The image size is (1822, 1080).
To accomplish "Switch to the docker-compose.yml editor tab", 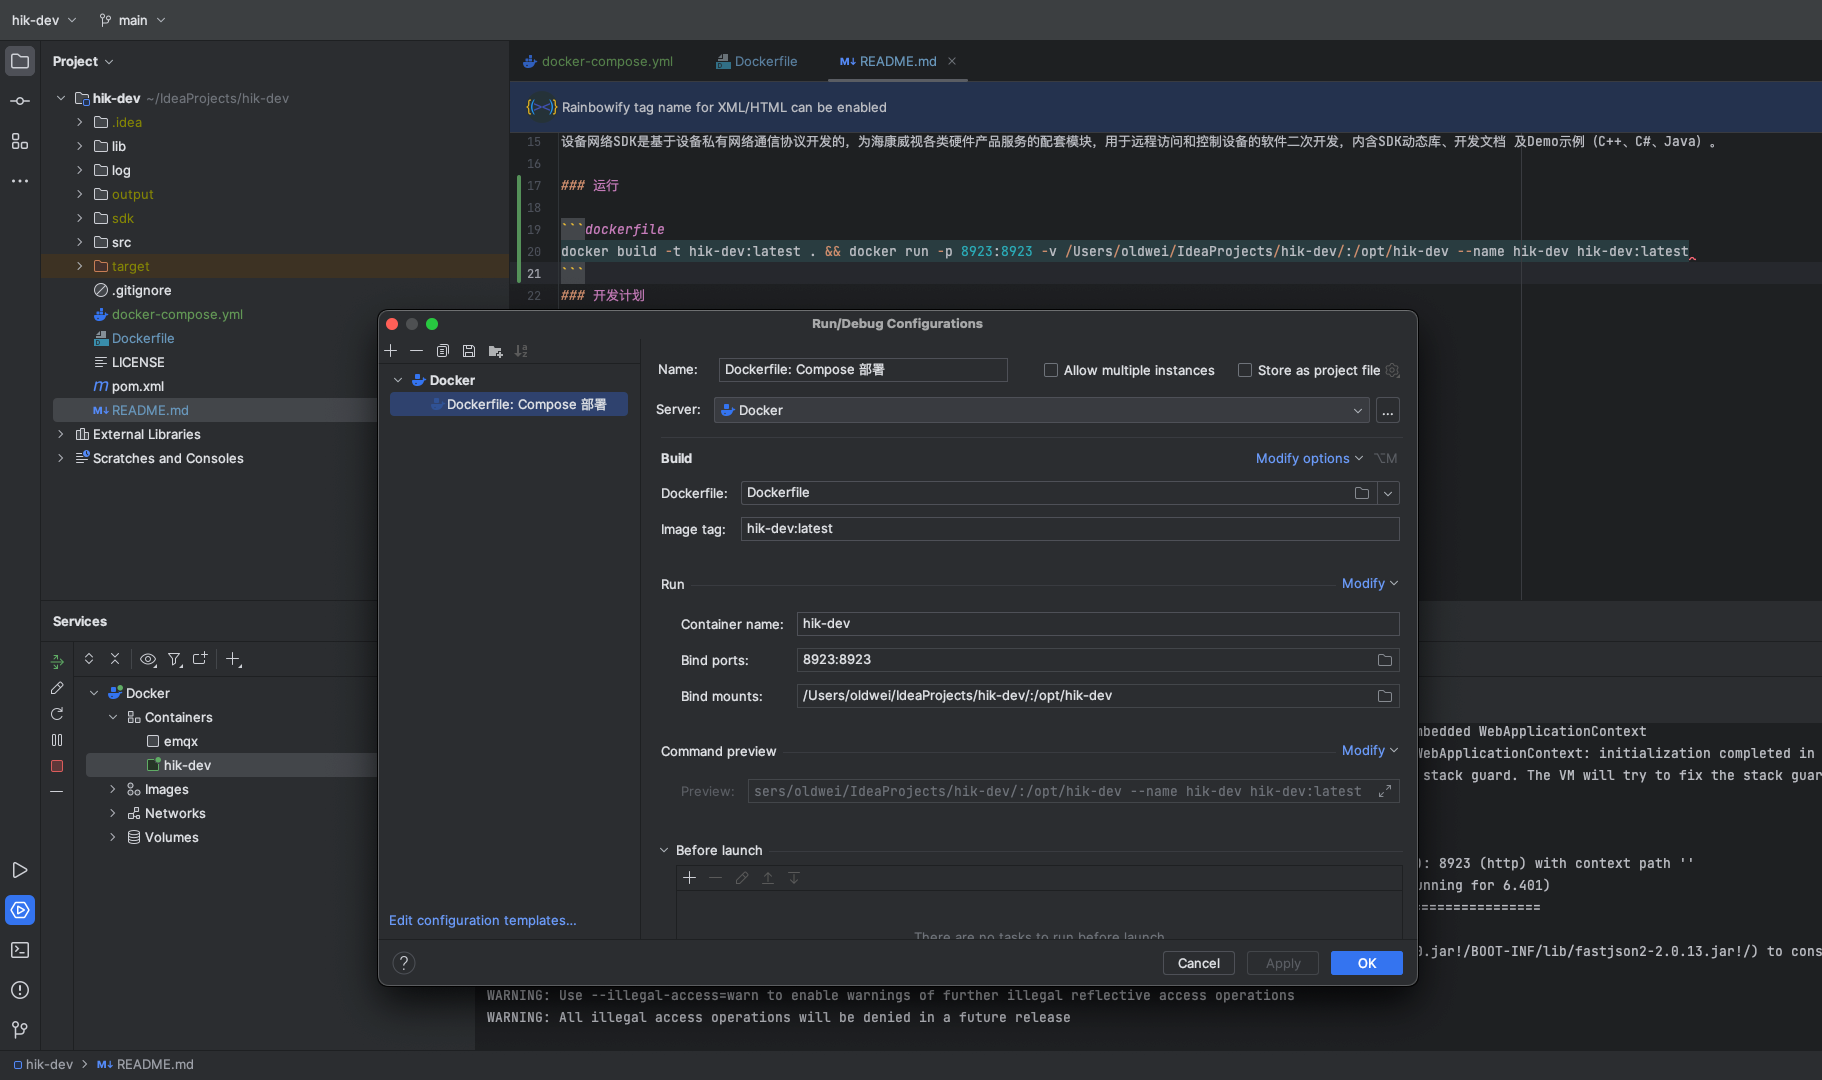I will [598, 61].
